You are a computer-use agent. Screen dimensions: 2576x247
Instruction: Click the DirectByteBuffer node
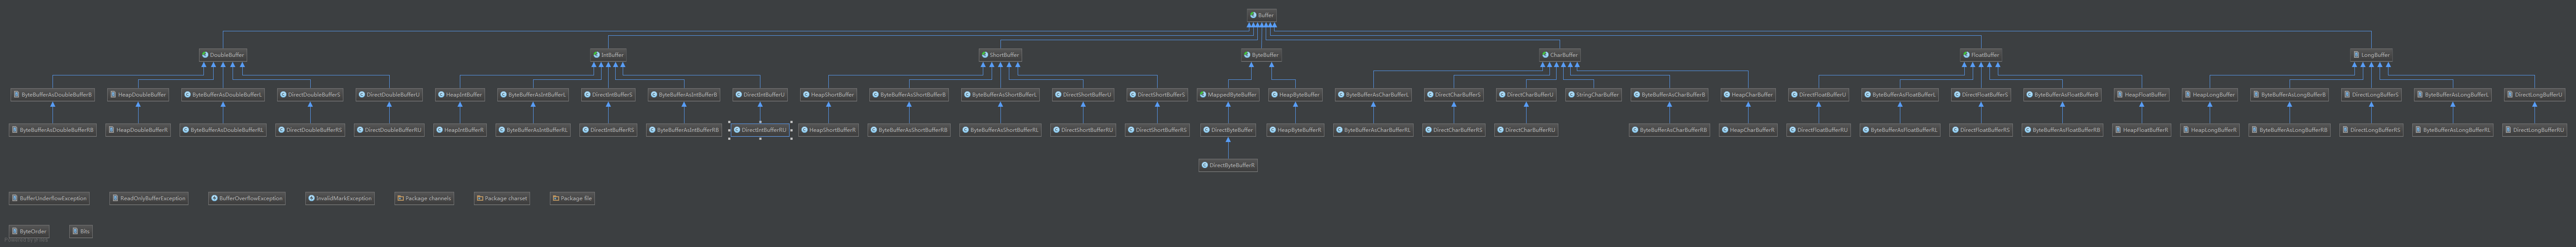click(1228, 130)
